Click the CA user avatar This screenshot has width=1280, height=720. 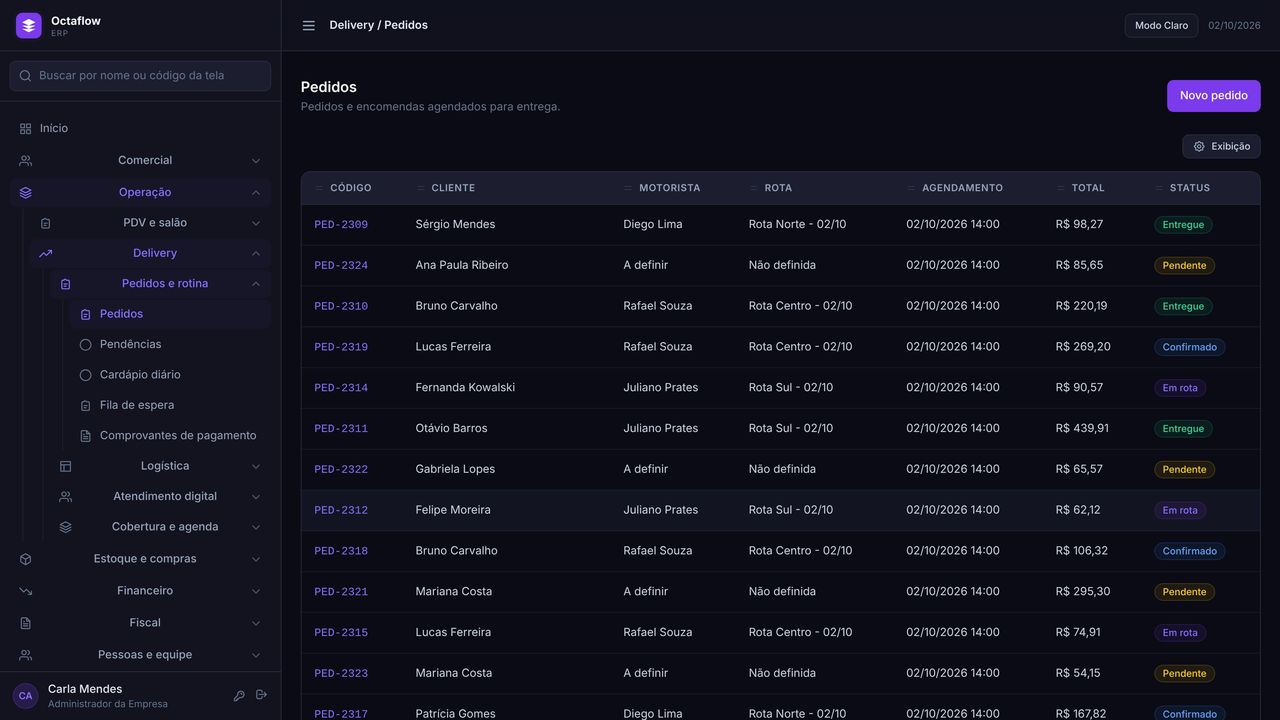coord(25,696)
